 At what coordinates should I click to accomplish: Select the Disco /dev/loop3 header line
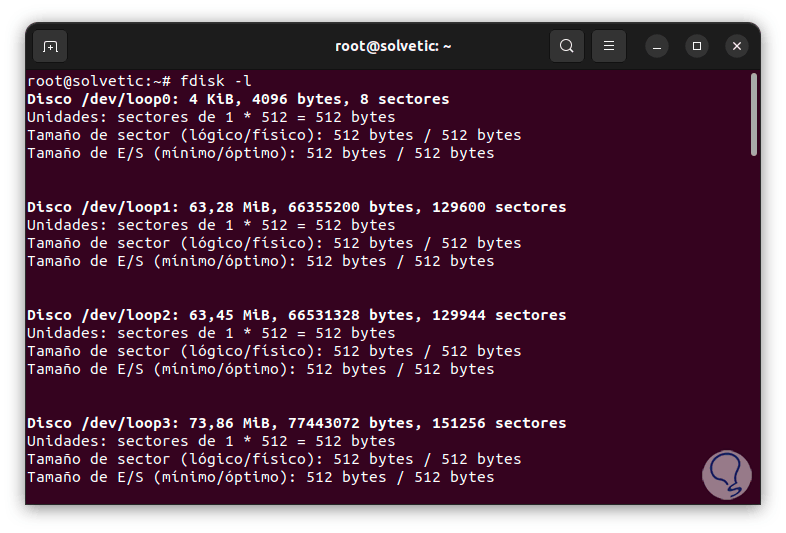tap(296, 423)
